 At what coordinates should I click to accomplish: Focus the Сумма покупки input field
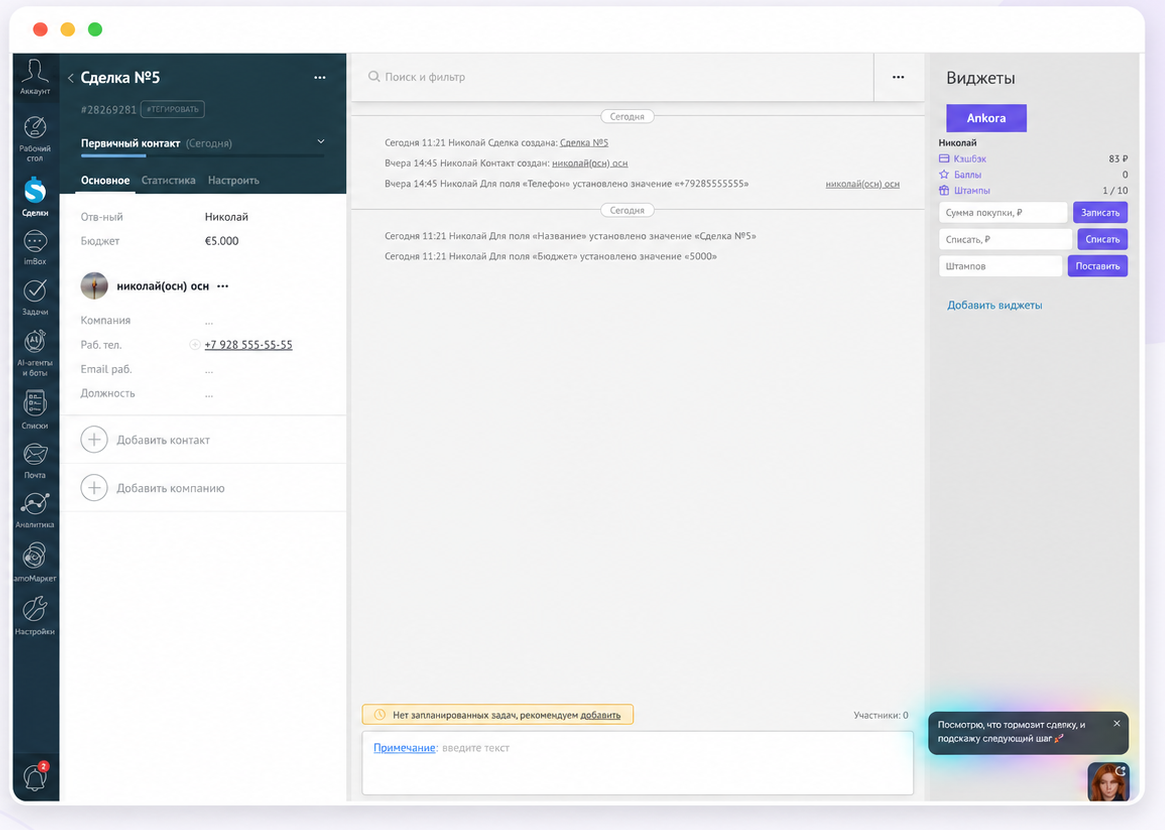click(x=1003, y=213)
